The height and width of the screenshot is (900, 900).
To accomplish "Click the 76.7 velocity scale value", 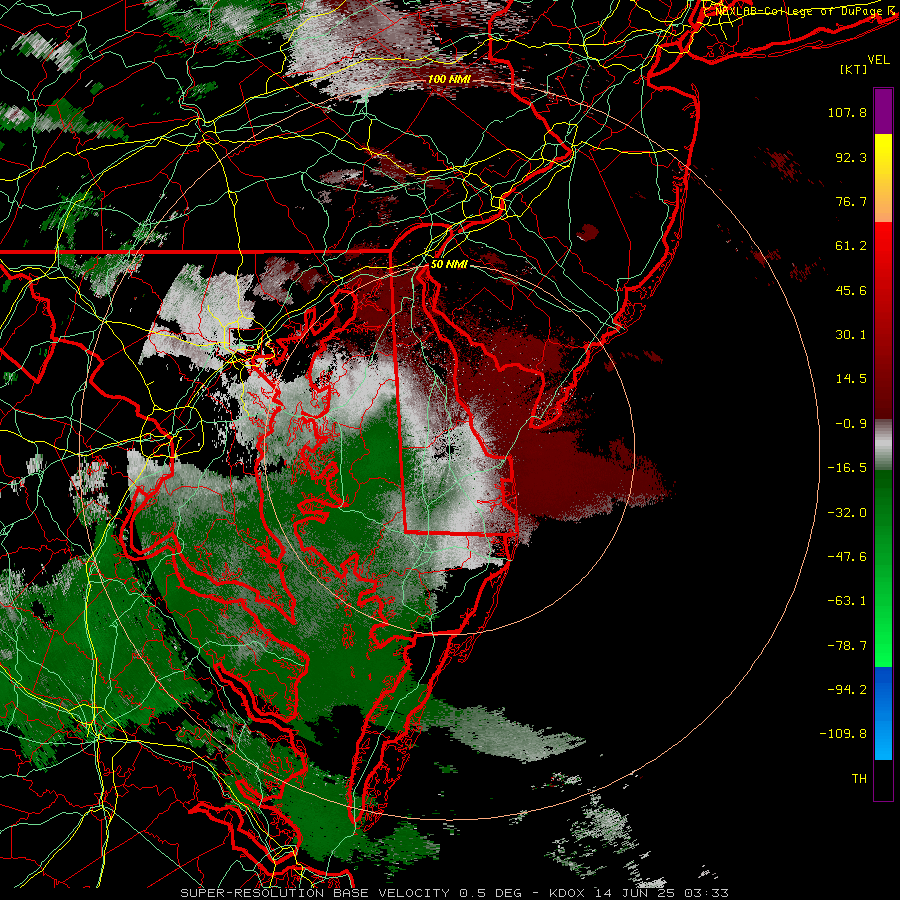I will coord(851,201).
